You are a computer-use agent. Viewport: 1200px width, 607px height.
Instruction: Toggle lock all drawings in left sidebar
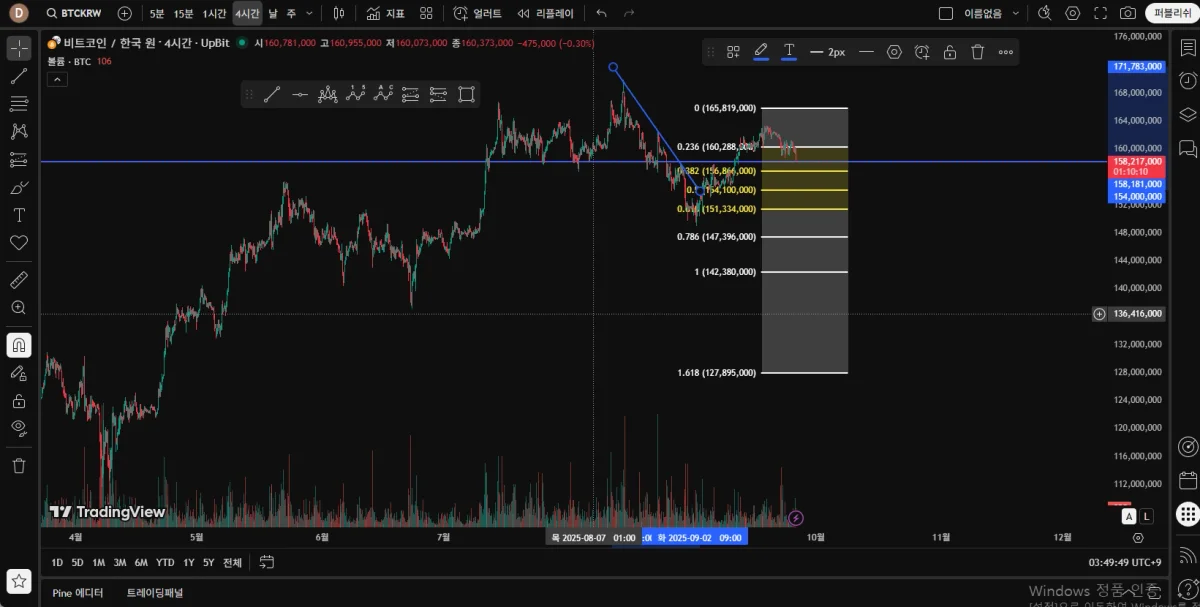coord(18,401)
